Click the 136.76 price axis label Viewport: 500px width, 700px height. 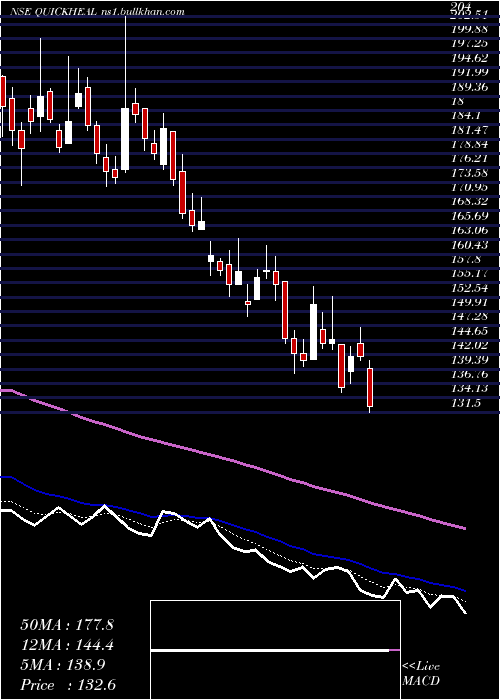coord(469,374)
